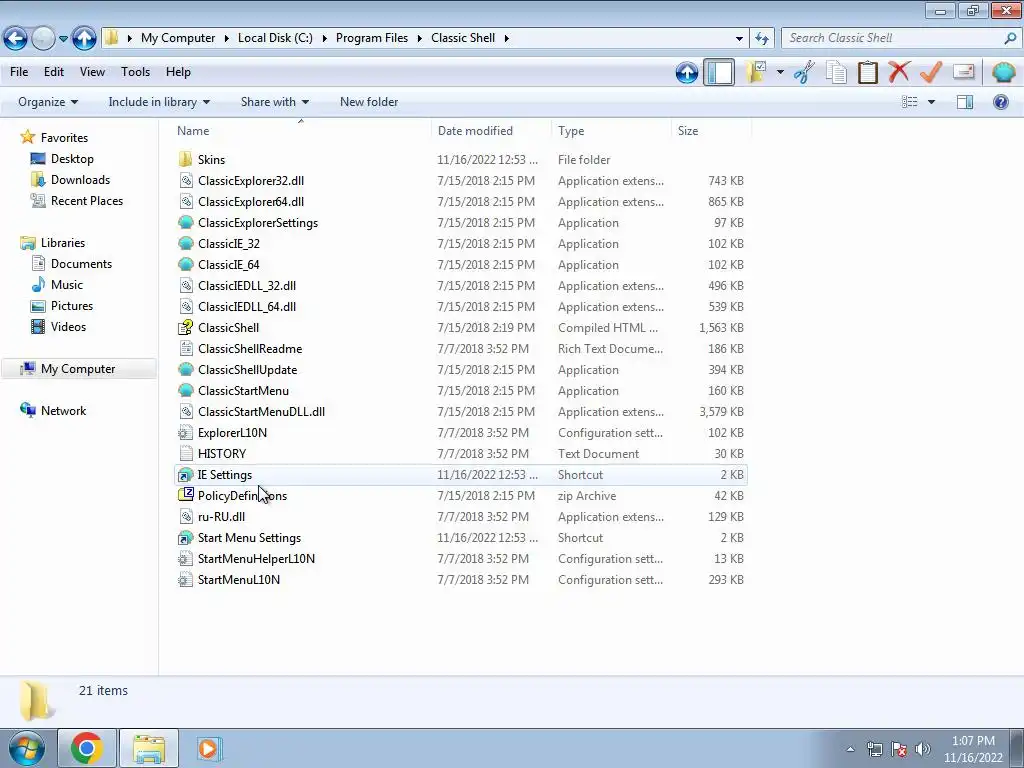This screenshot has height=768, width=1024.
Task: Click My Computer in the address breadcrumb
Action: pos(178,38)
